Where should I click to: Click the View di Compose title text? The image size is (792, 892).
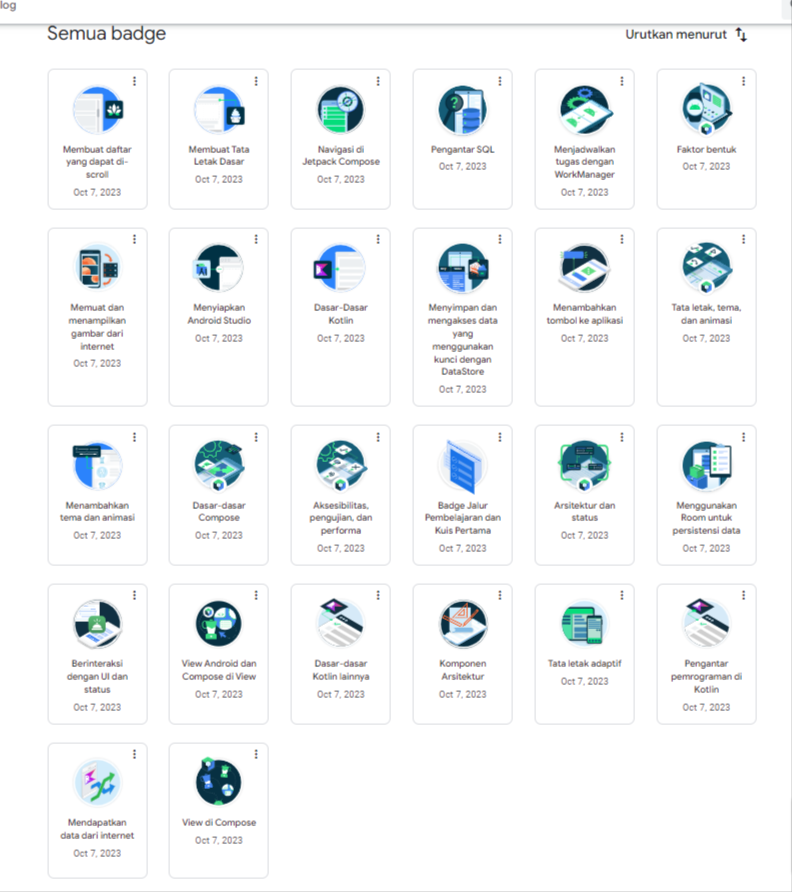click(x=219, y=823)
